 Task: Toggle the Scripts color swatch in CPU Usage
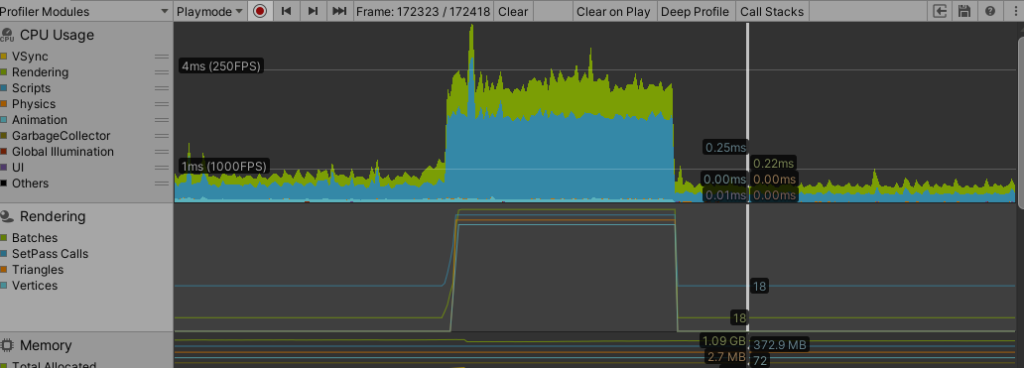(x=4, y=88)
